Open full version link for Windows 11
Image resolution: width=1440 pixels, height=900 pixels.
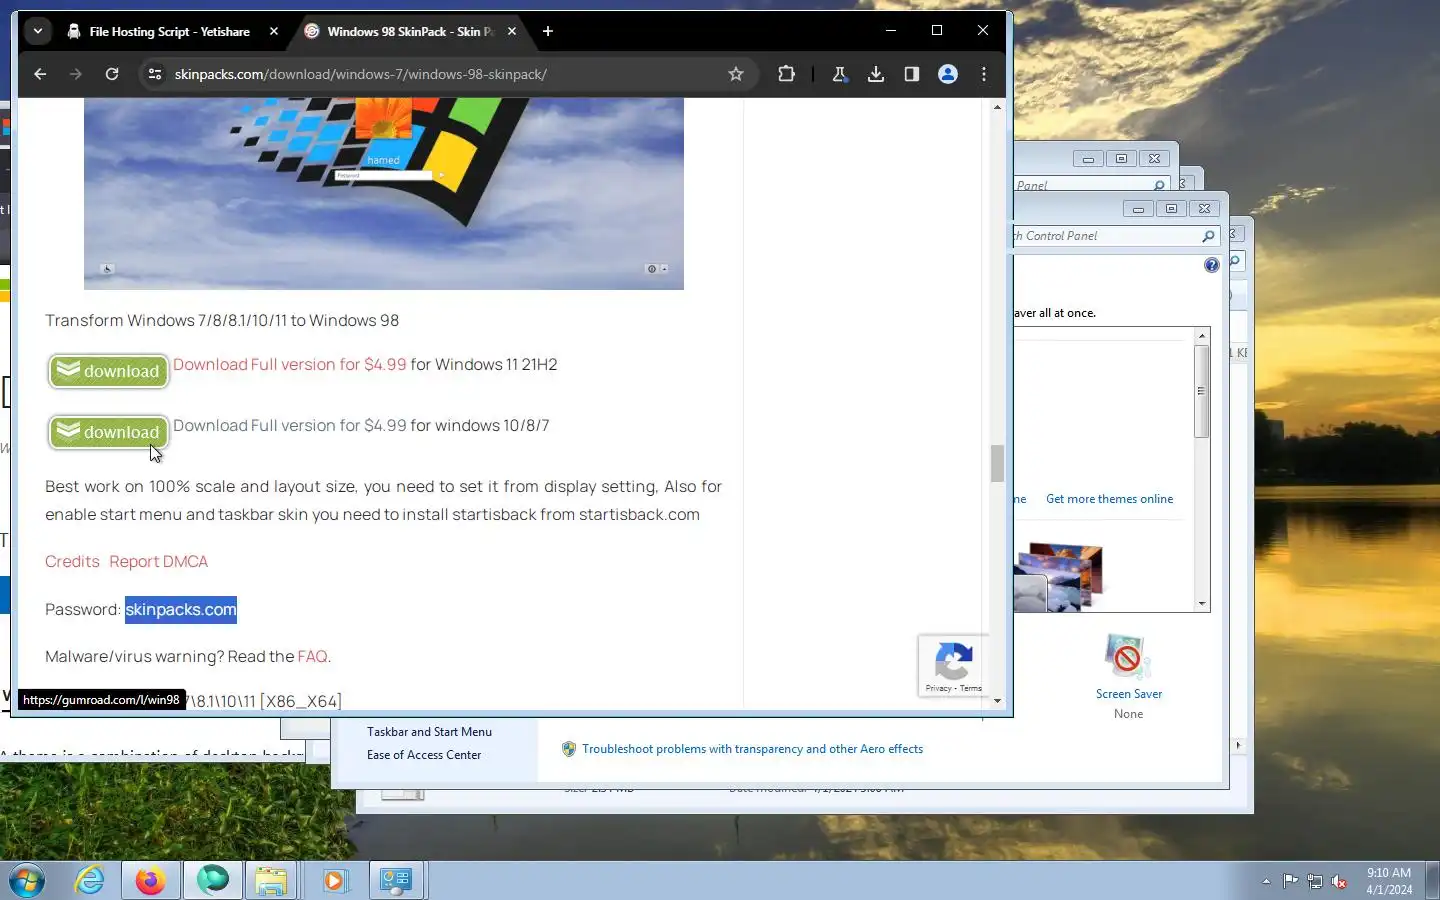pos(290,365)
